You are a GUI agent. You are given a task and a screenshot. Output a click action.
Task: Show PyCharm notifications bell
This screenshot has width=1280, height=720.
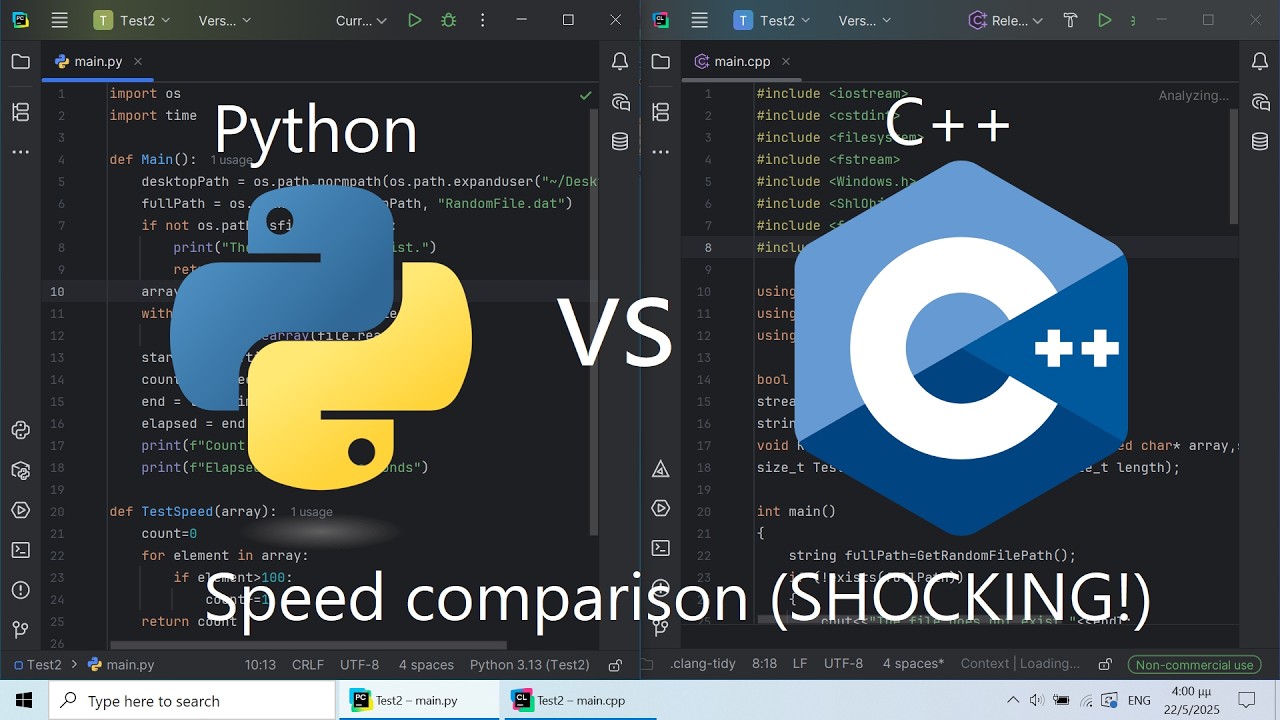[x=620, y=62]
